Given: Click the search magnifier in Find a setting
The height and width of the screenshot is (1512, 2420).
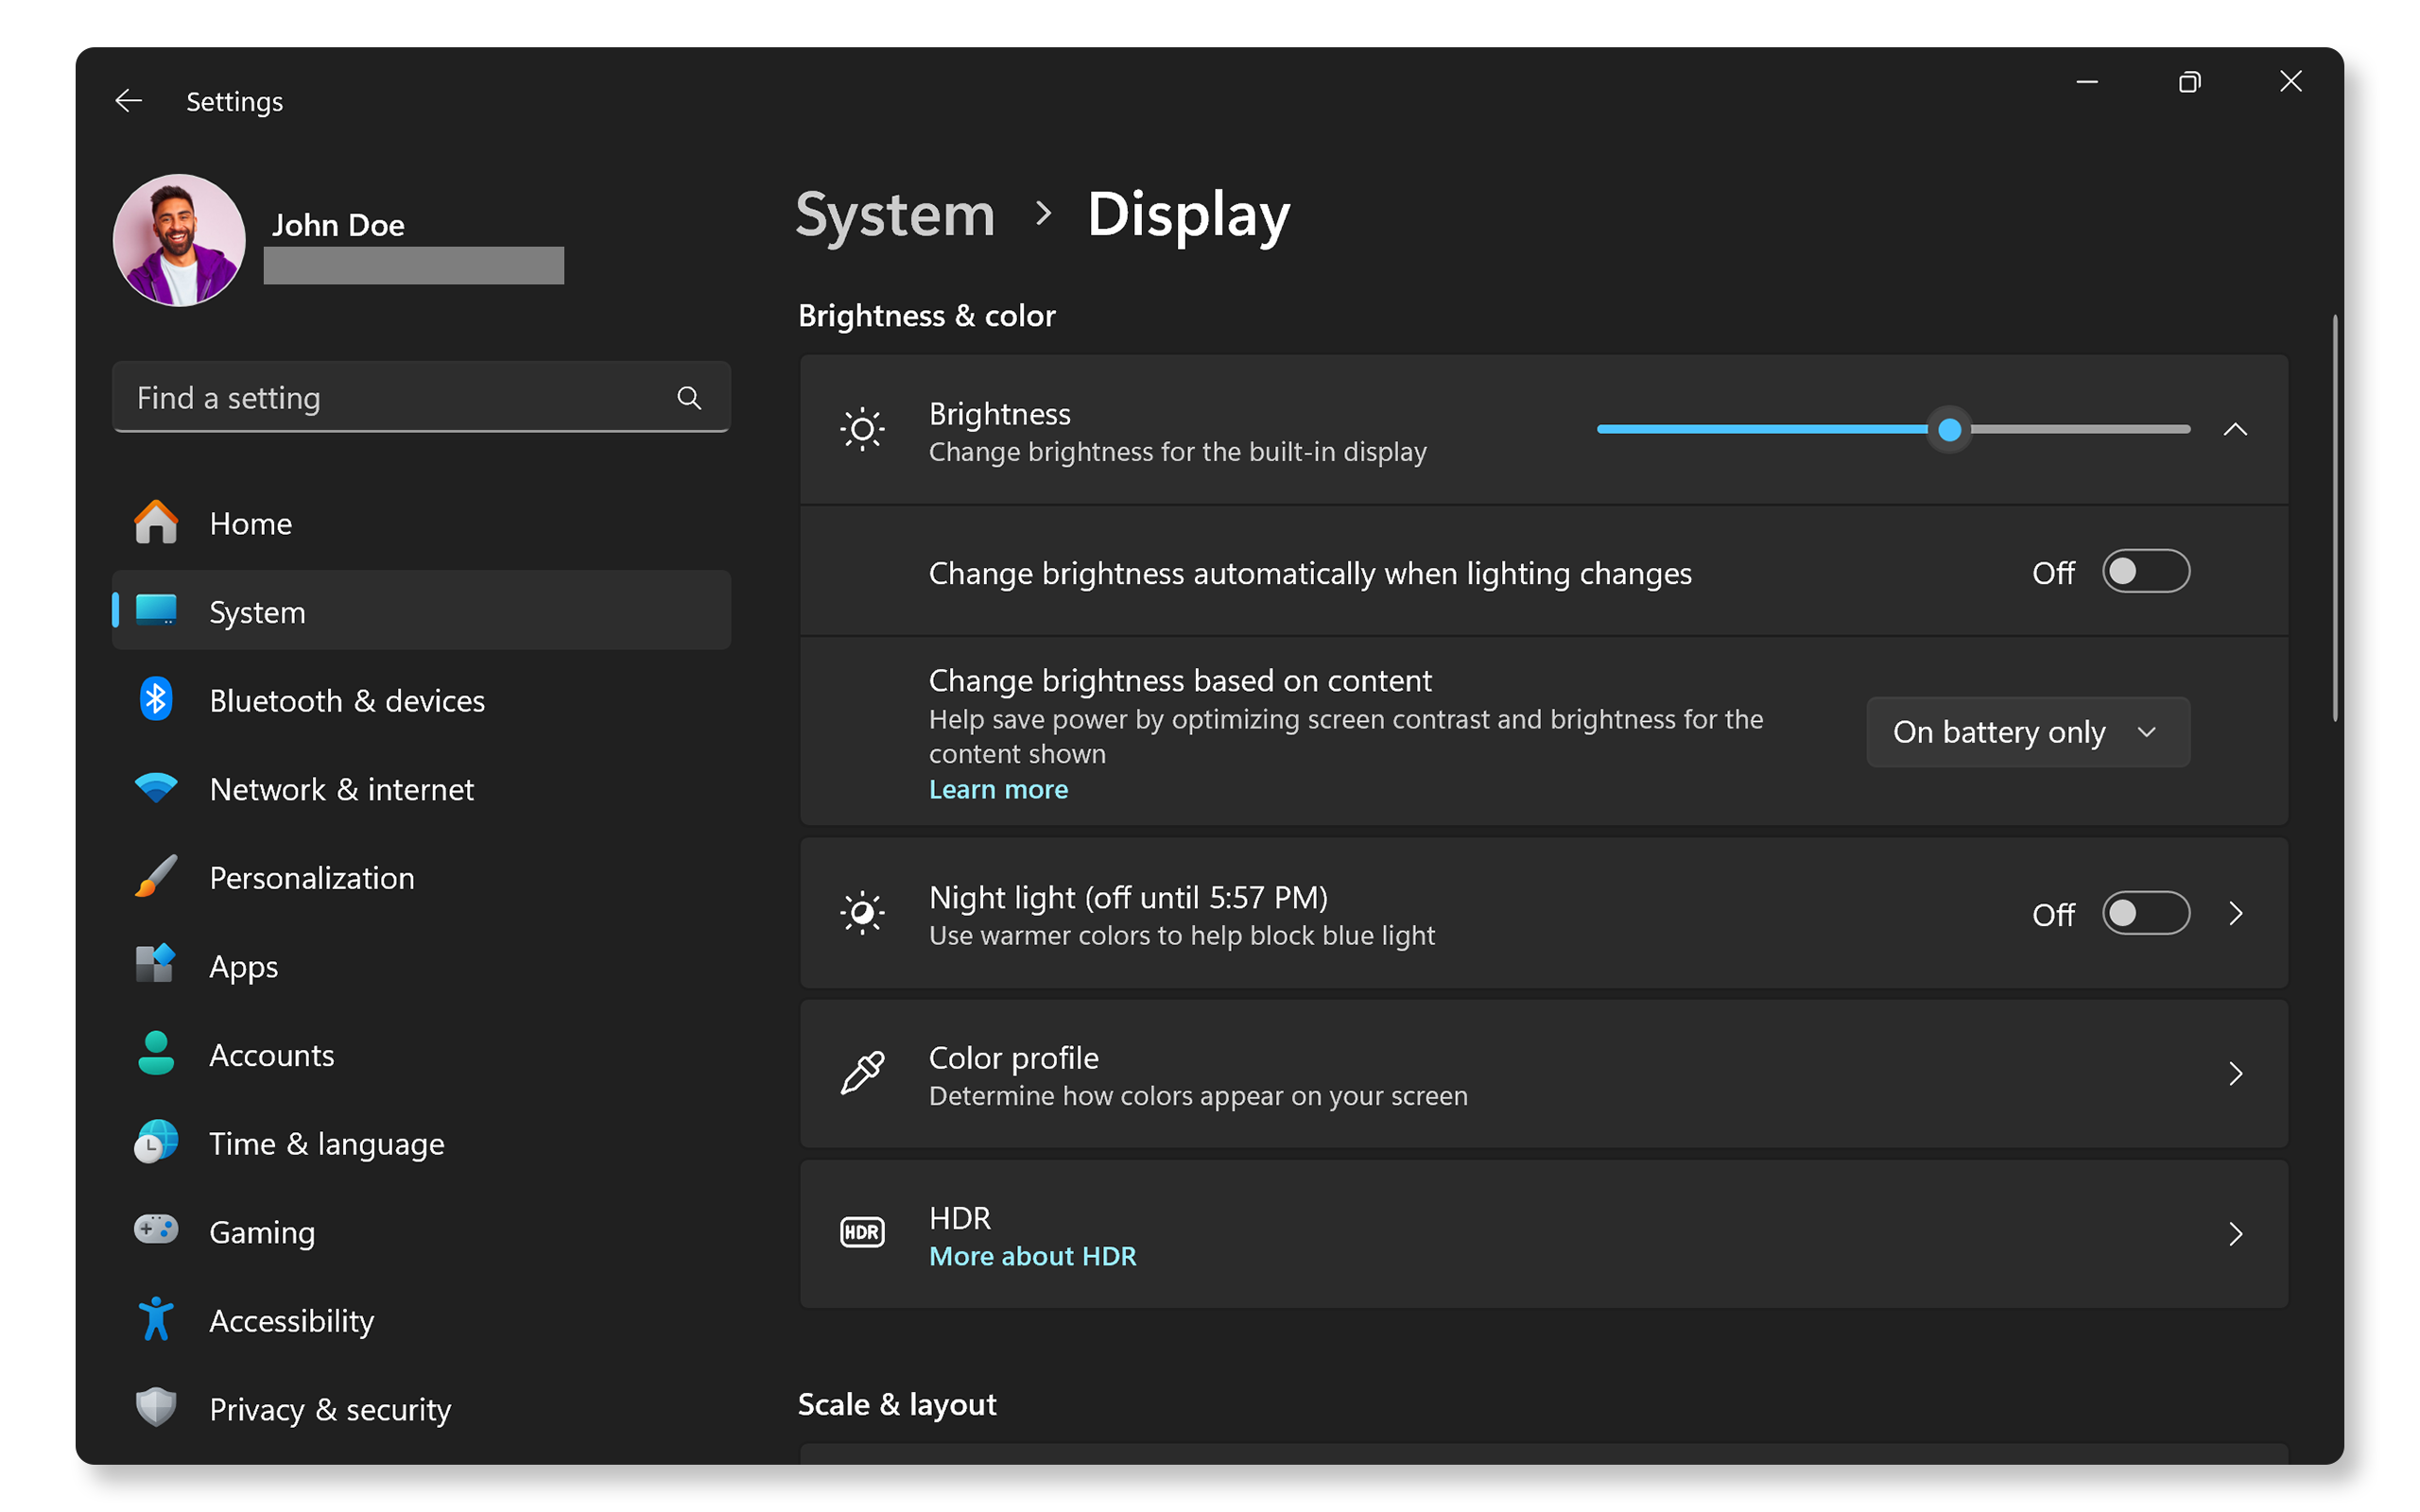Looking at the screenshot, I should (x=689, y=397).
